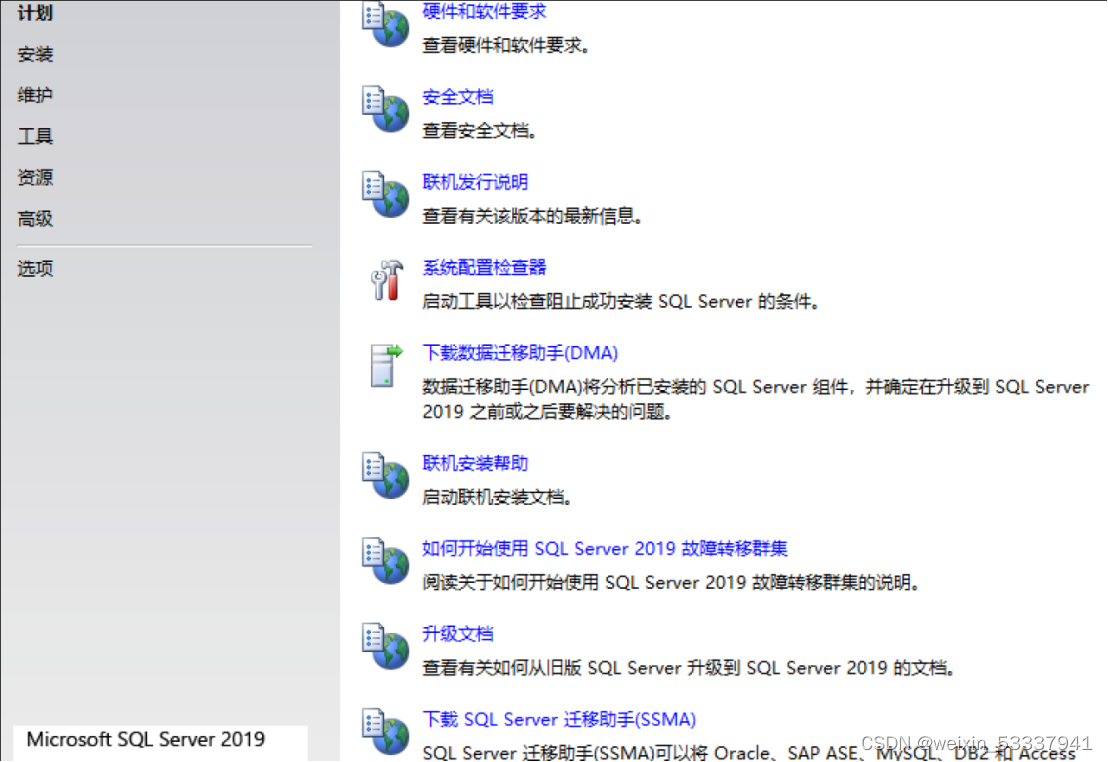Click the icon beside 联机发行说明

coord(385,194)
